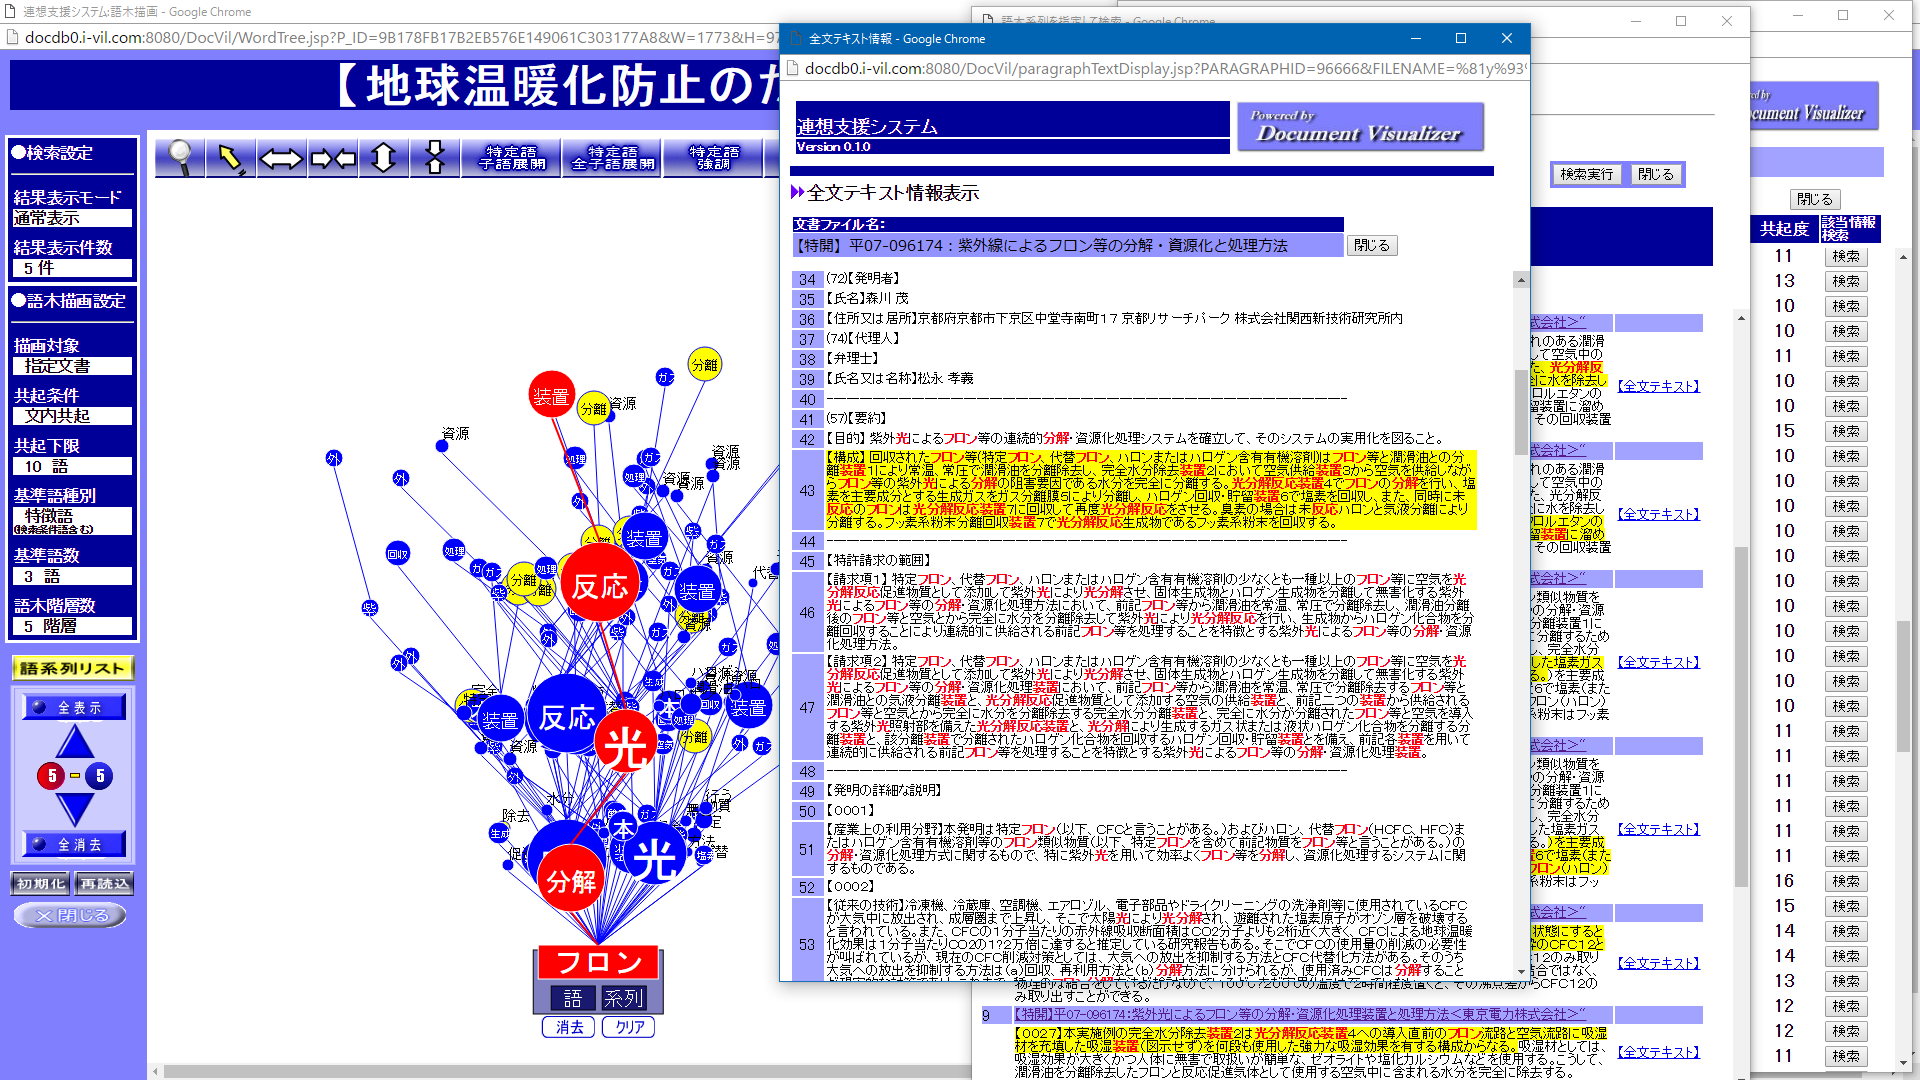This screenshot has height=1080, width=1920.
Task: Click the first 検索 button in 共起度 list
Action: click(1846, 256)
